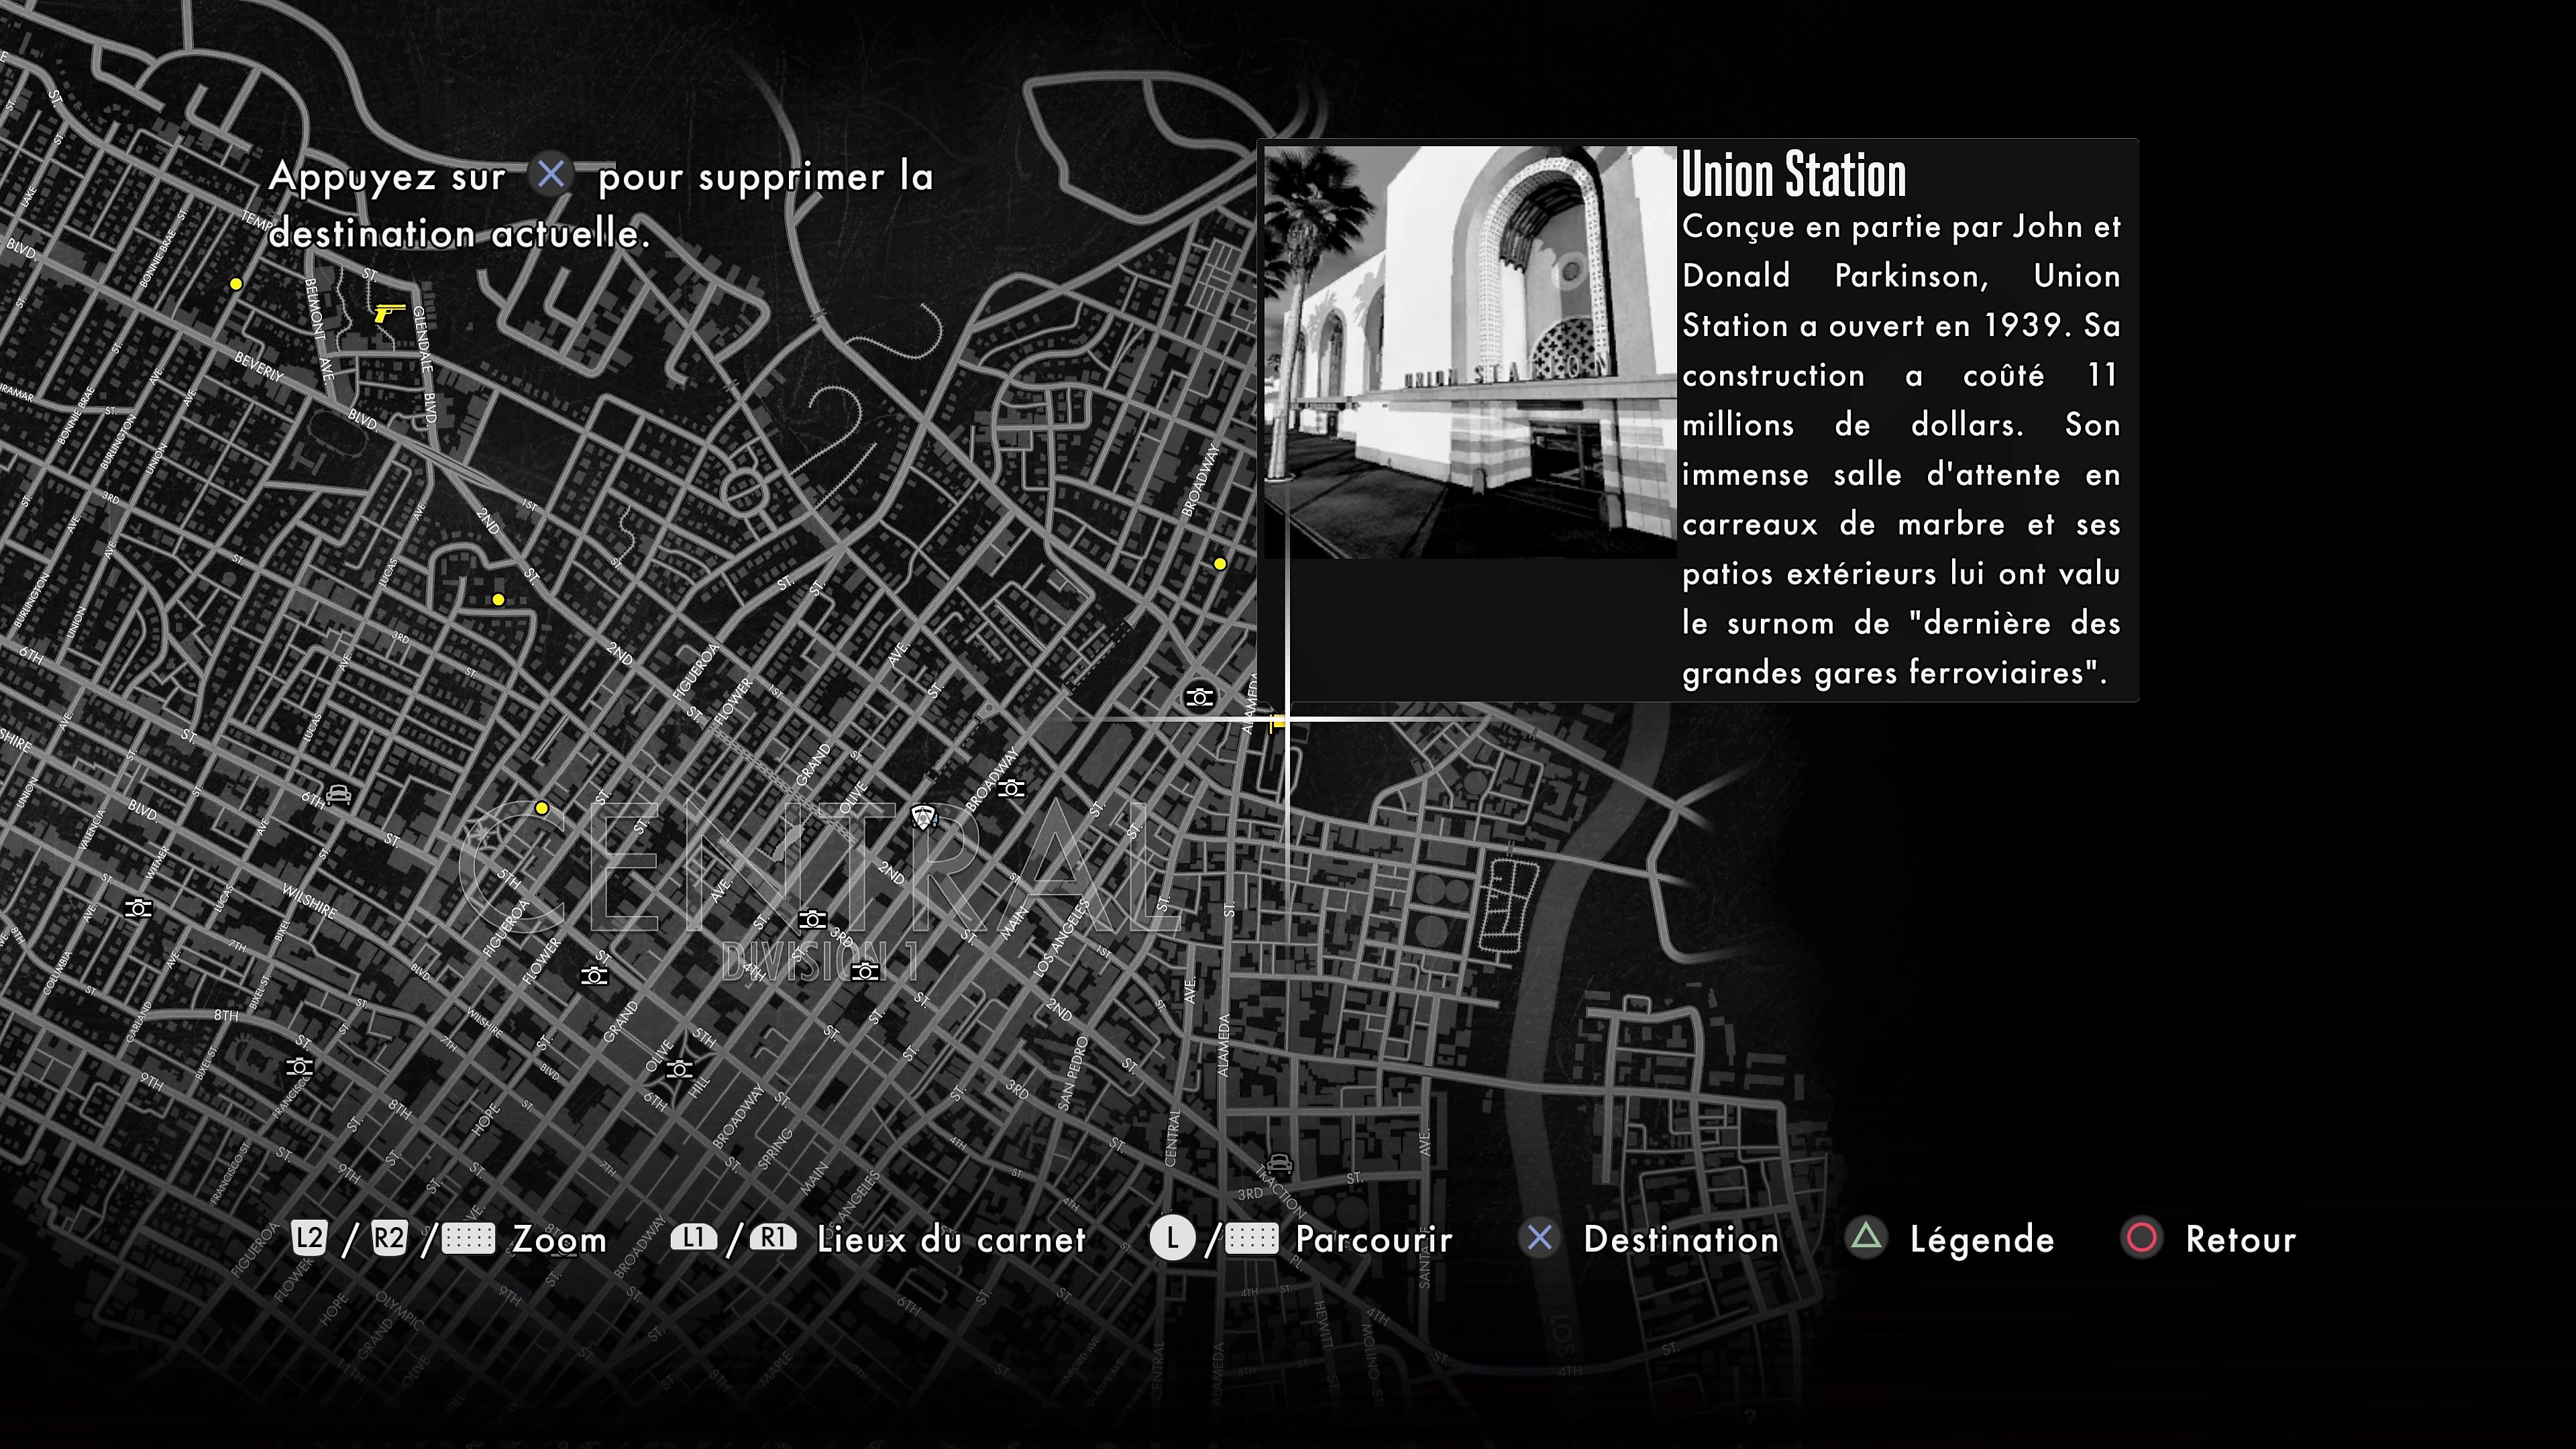Image resolution: width=2576 pixels, height=1449 pixels.
Task: Select the police badge icon on Central
Action: tap(924, 817)
